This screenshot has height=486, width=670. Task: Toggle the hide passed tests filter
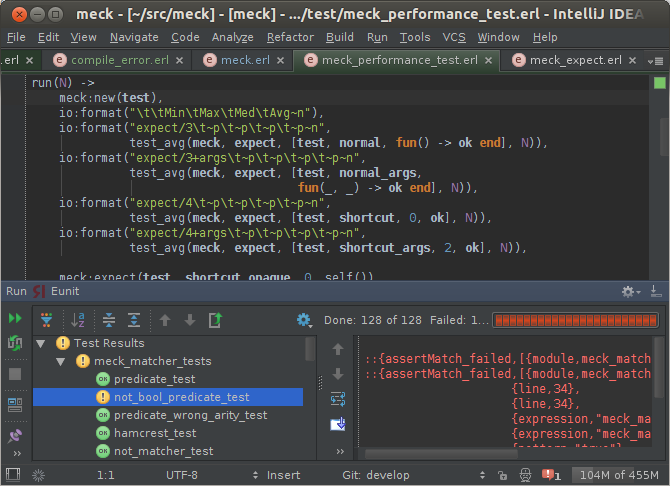point(47,320)
